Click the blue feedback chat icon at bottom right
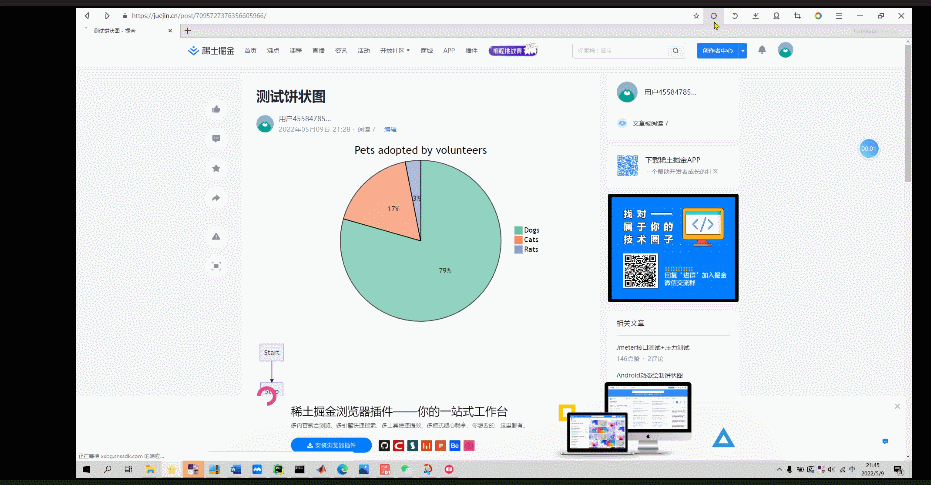Image resolution: width=931 pixels, height=485 pixels. (885, 442)
